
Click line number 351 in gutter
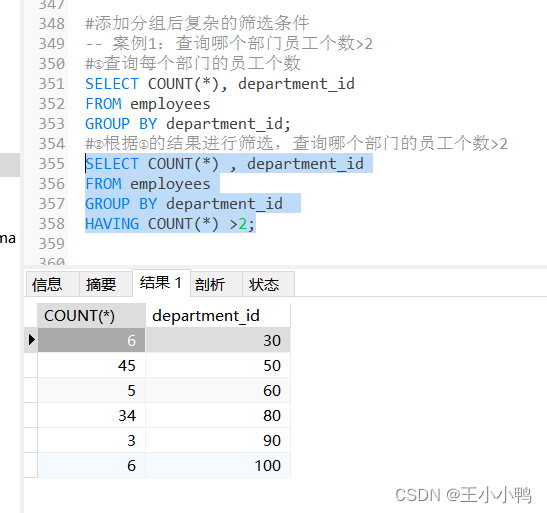click(52, 84)
